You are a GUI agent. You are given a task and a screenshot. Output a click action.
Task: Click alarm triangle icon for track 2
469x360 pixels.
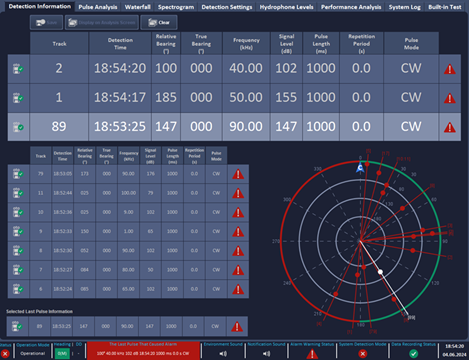pos(450,69)
